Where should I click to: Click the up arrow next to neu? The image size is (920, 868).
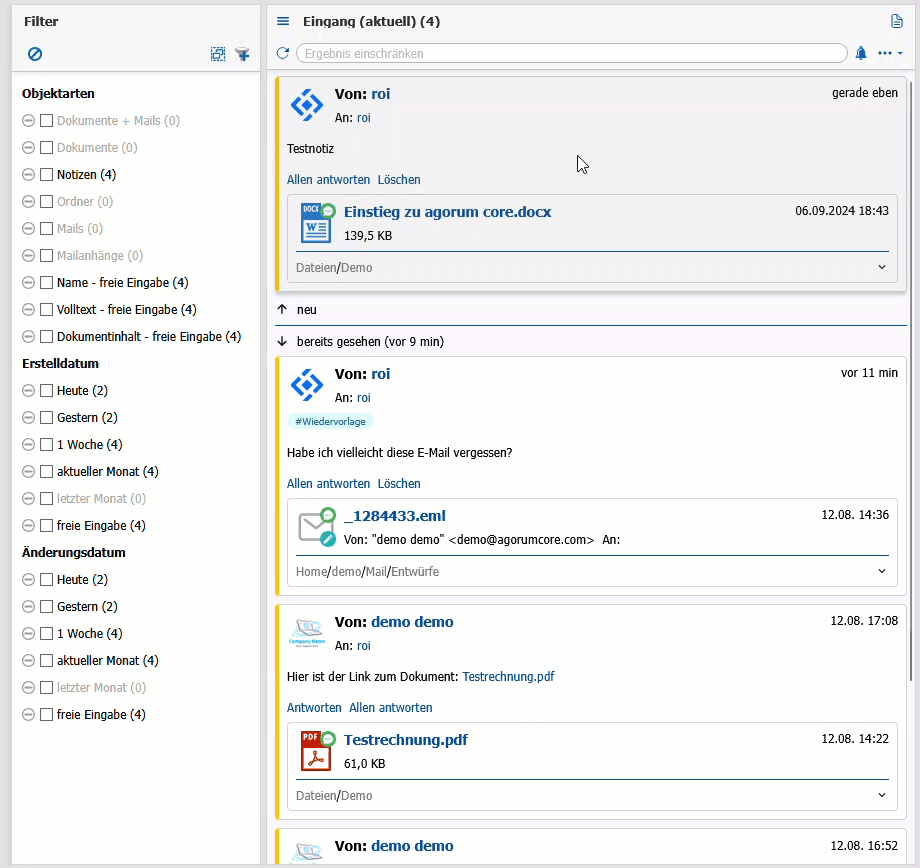pos(282,309)
